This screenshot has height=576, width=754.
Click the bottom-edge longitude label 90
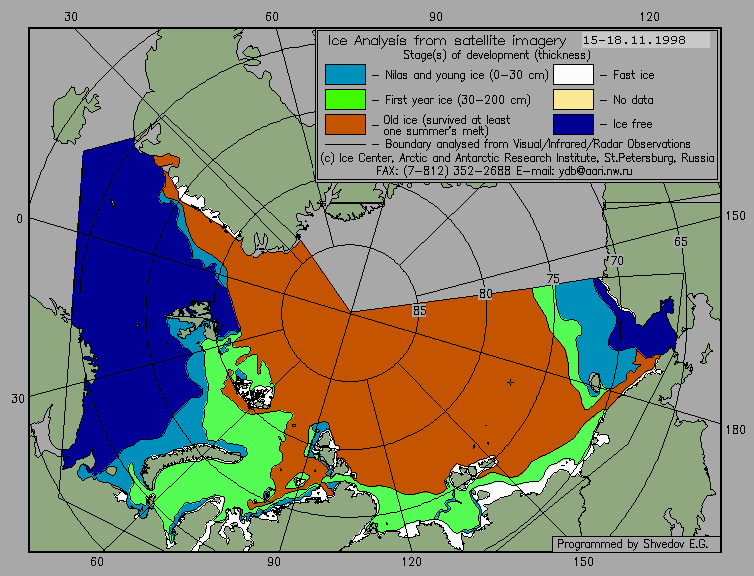(x=274, y=562)
